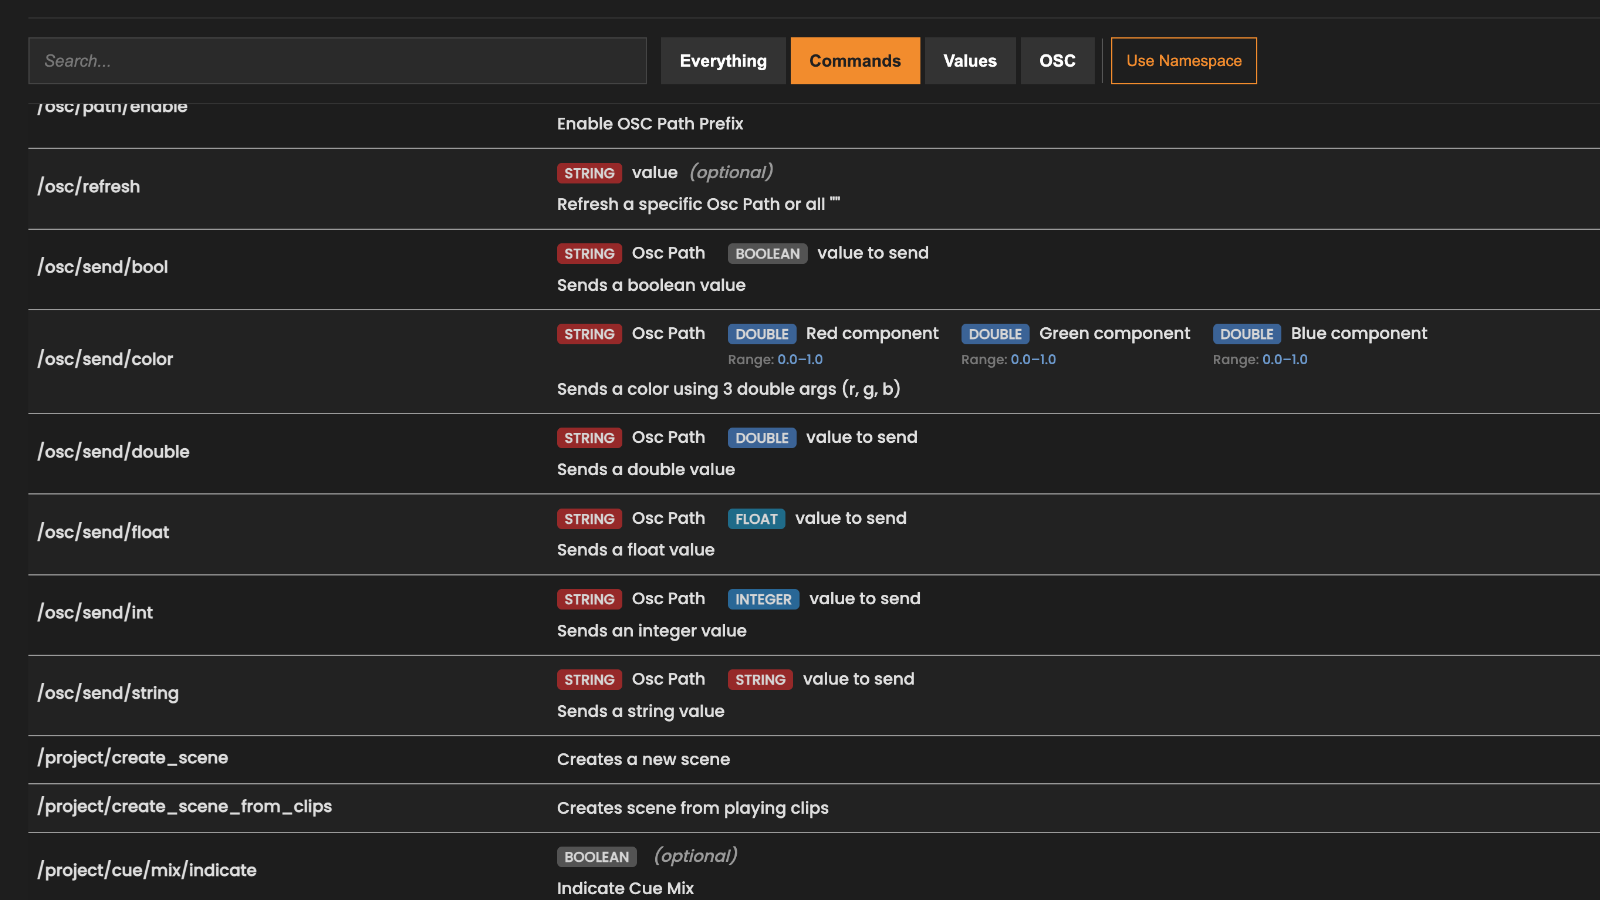Open the /project/create_scene command
The image size is (1600, 900).
(x=133, y=758)
